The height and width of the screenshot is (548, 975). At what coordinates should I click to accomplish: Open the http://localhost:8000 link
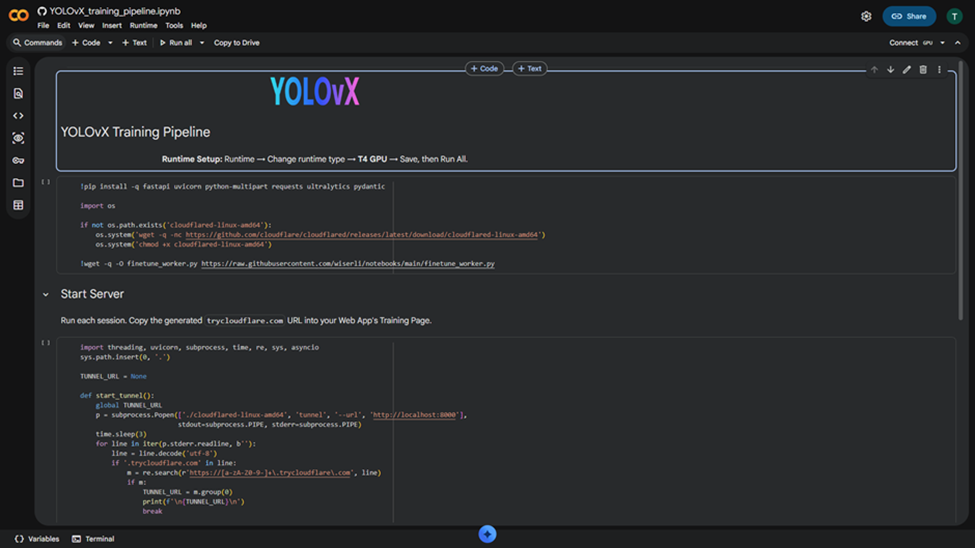(414, 415)
